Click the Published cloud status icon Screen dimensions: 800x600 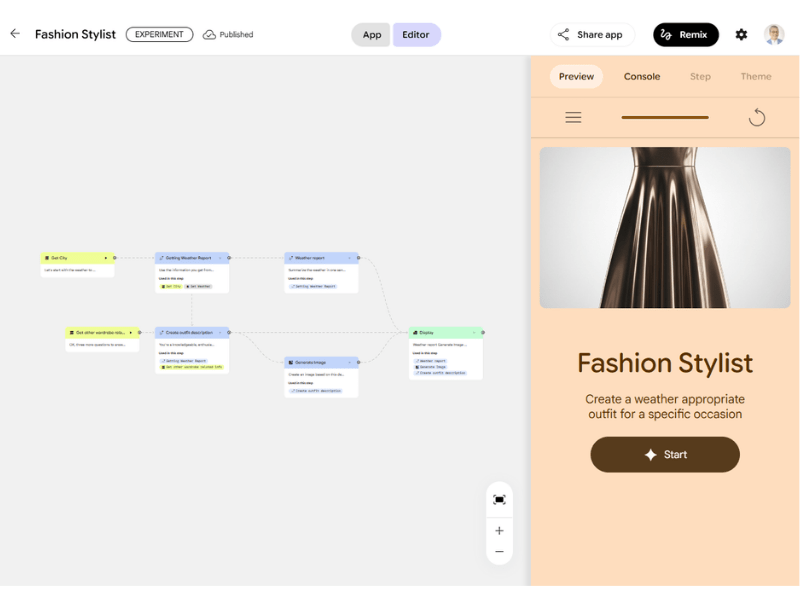click(x=209, y=35)
